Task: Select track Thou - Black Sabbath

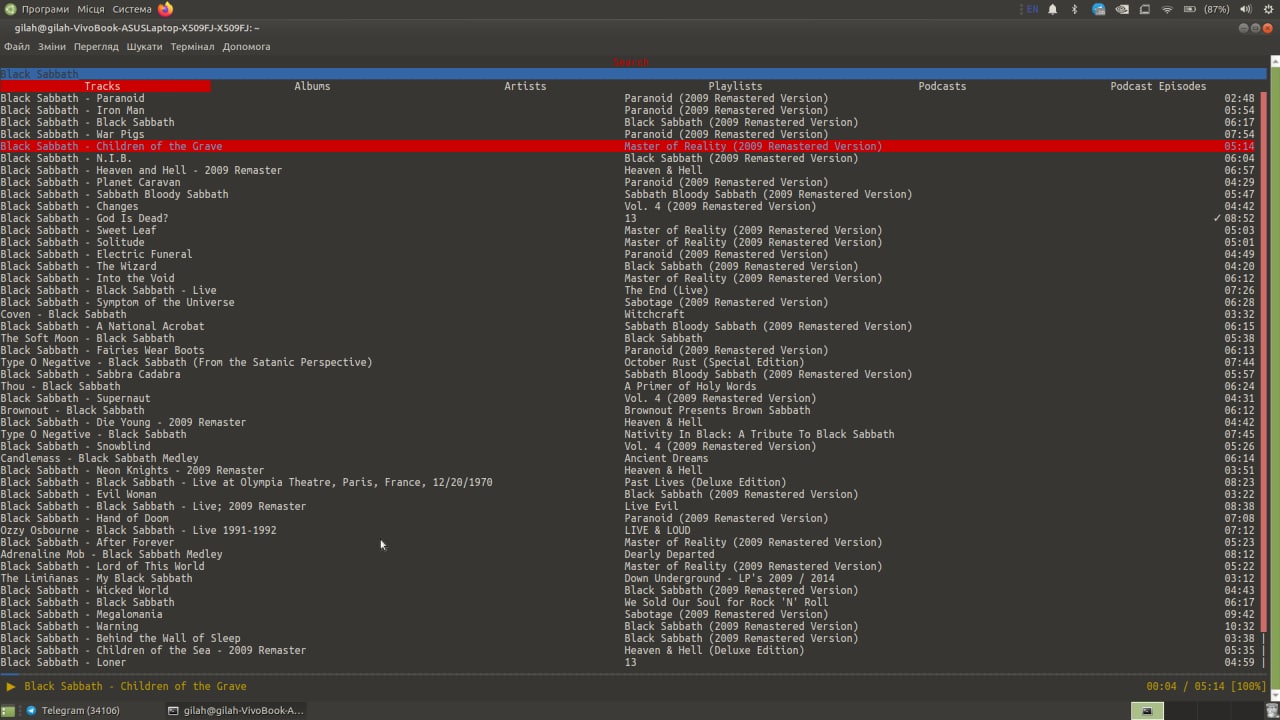Action: pos(60,386)
